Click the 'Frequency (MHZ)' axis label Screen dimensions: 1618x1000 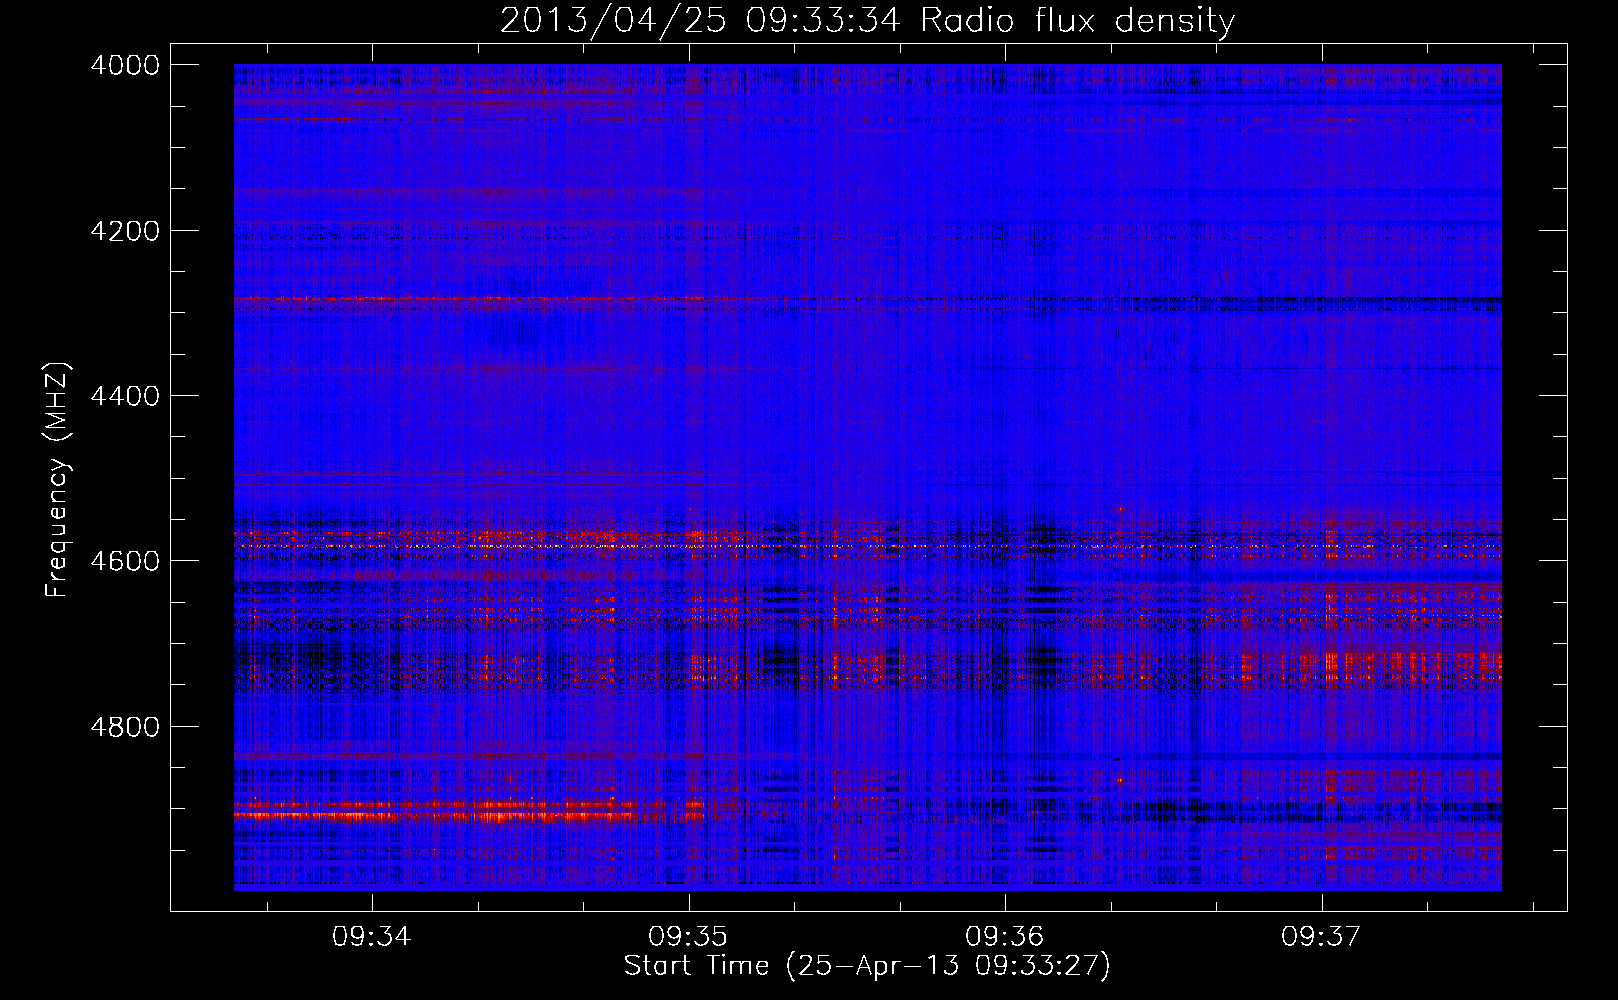click(58, 480)
